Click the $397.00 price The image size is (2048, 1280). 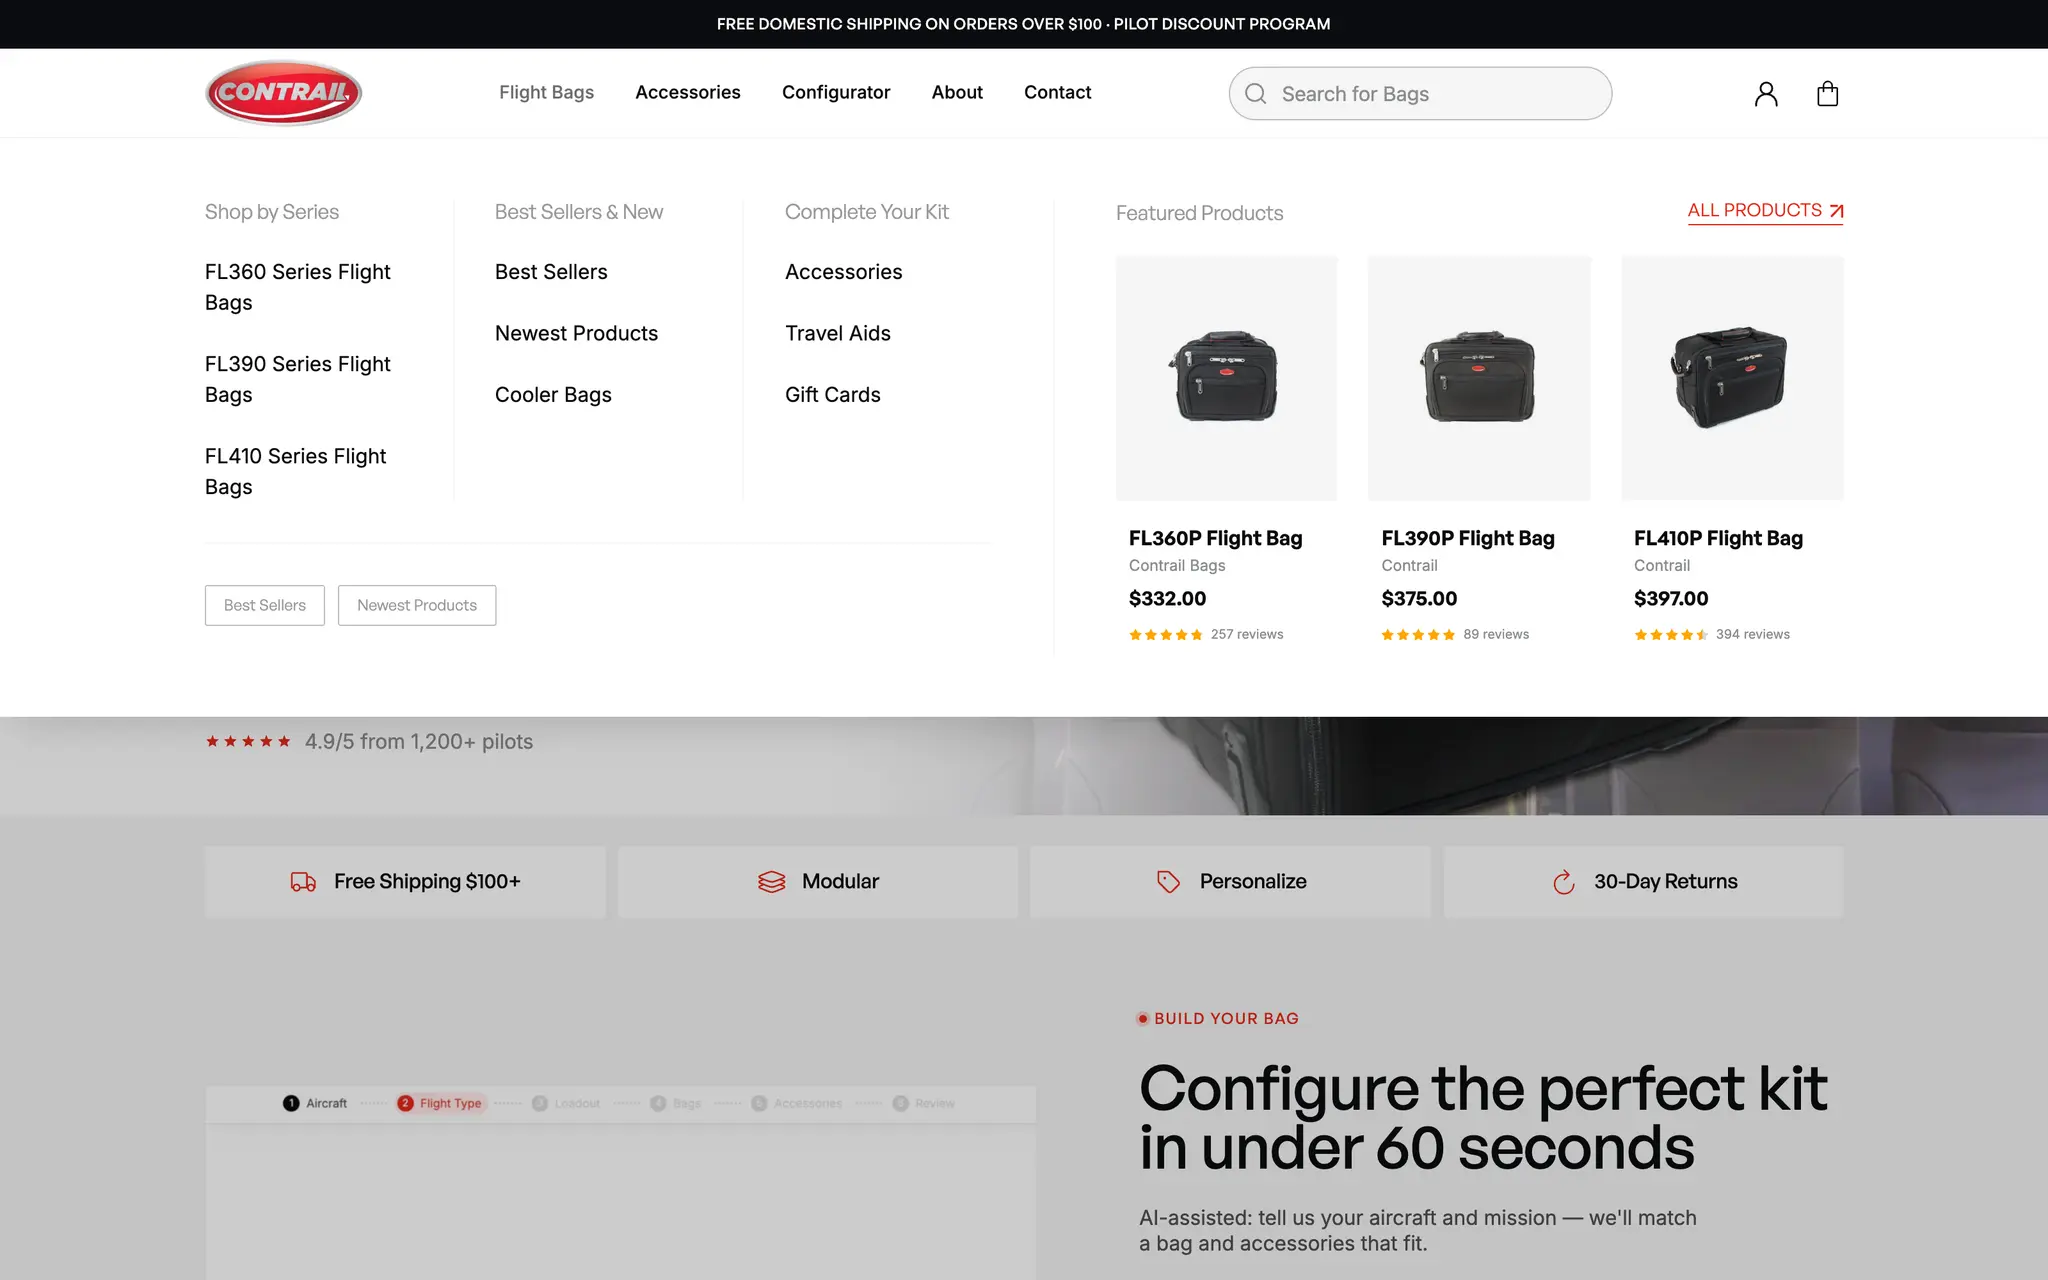coord(1671,598)
